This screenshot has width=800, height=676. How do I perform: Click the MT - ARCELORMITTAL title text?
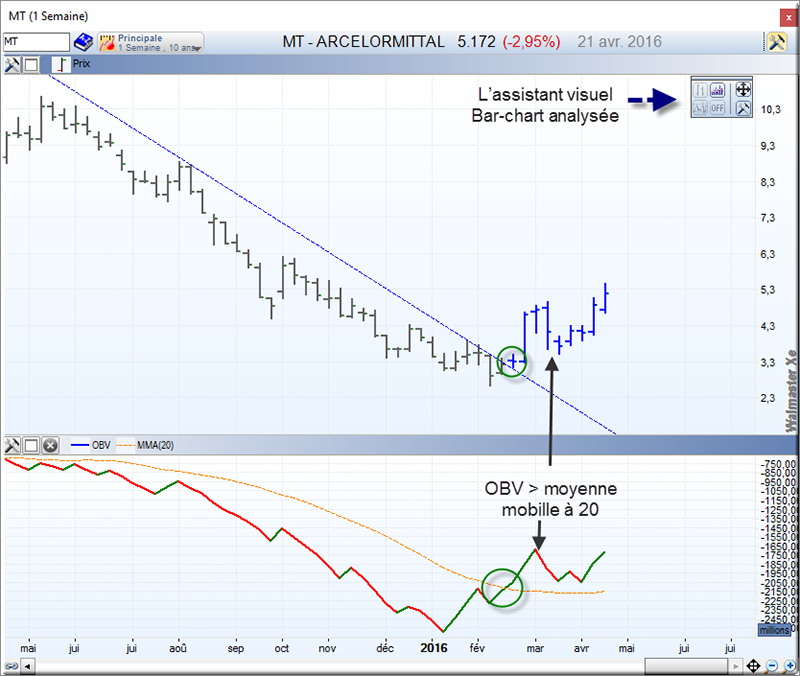point(363,42)
